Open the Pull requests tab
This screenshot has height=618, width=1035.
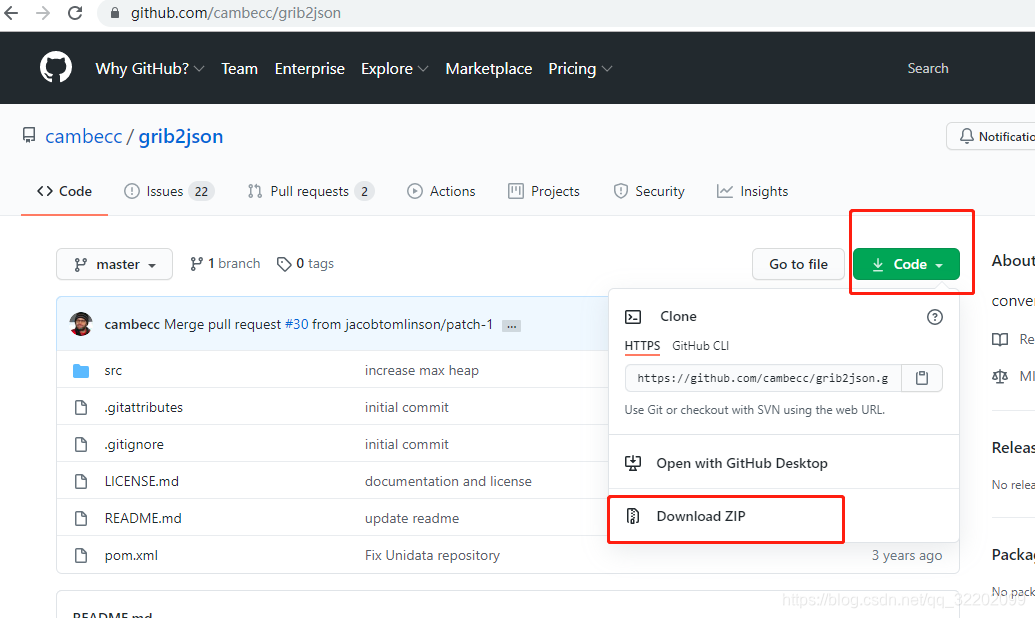(311, 191)
